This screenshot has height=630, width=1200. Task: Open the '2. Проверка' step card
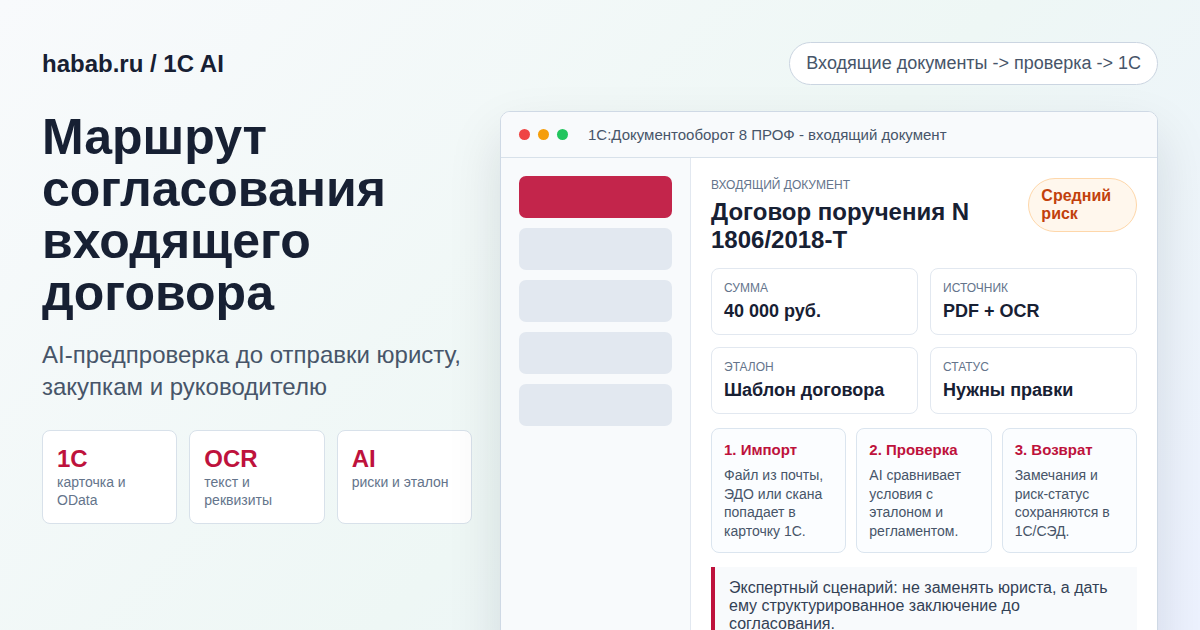(924, 490)
